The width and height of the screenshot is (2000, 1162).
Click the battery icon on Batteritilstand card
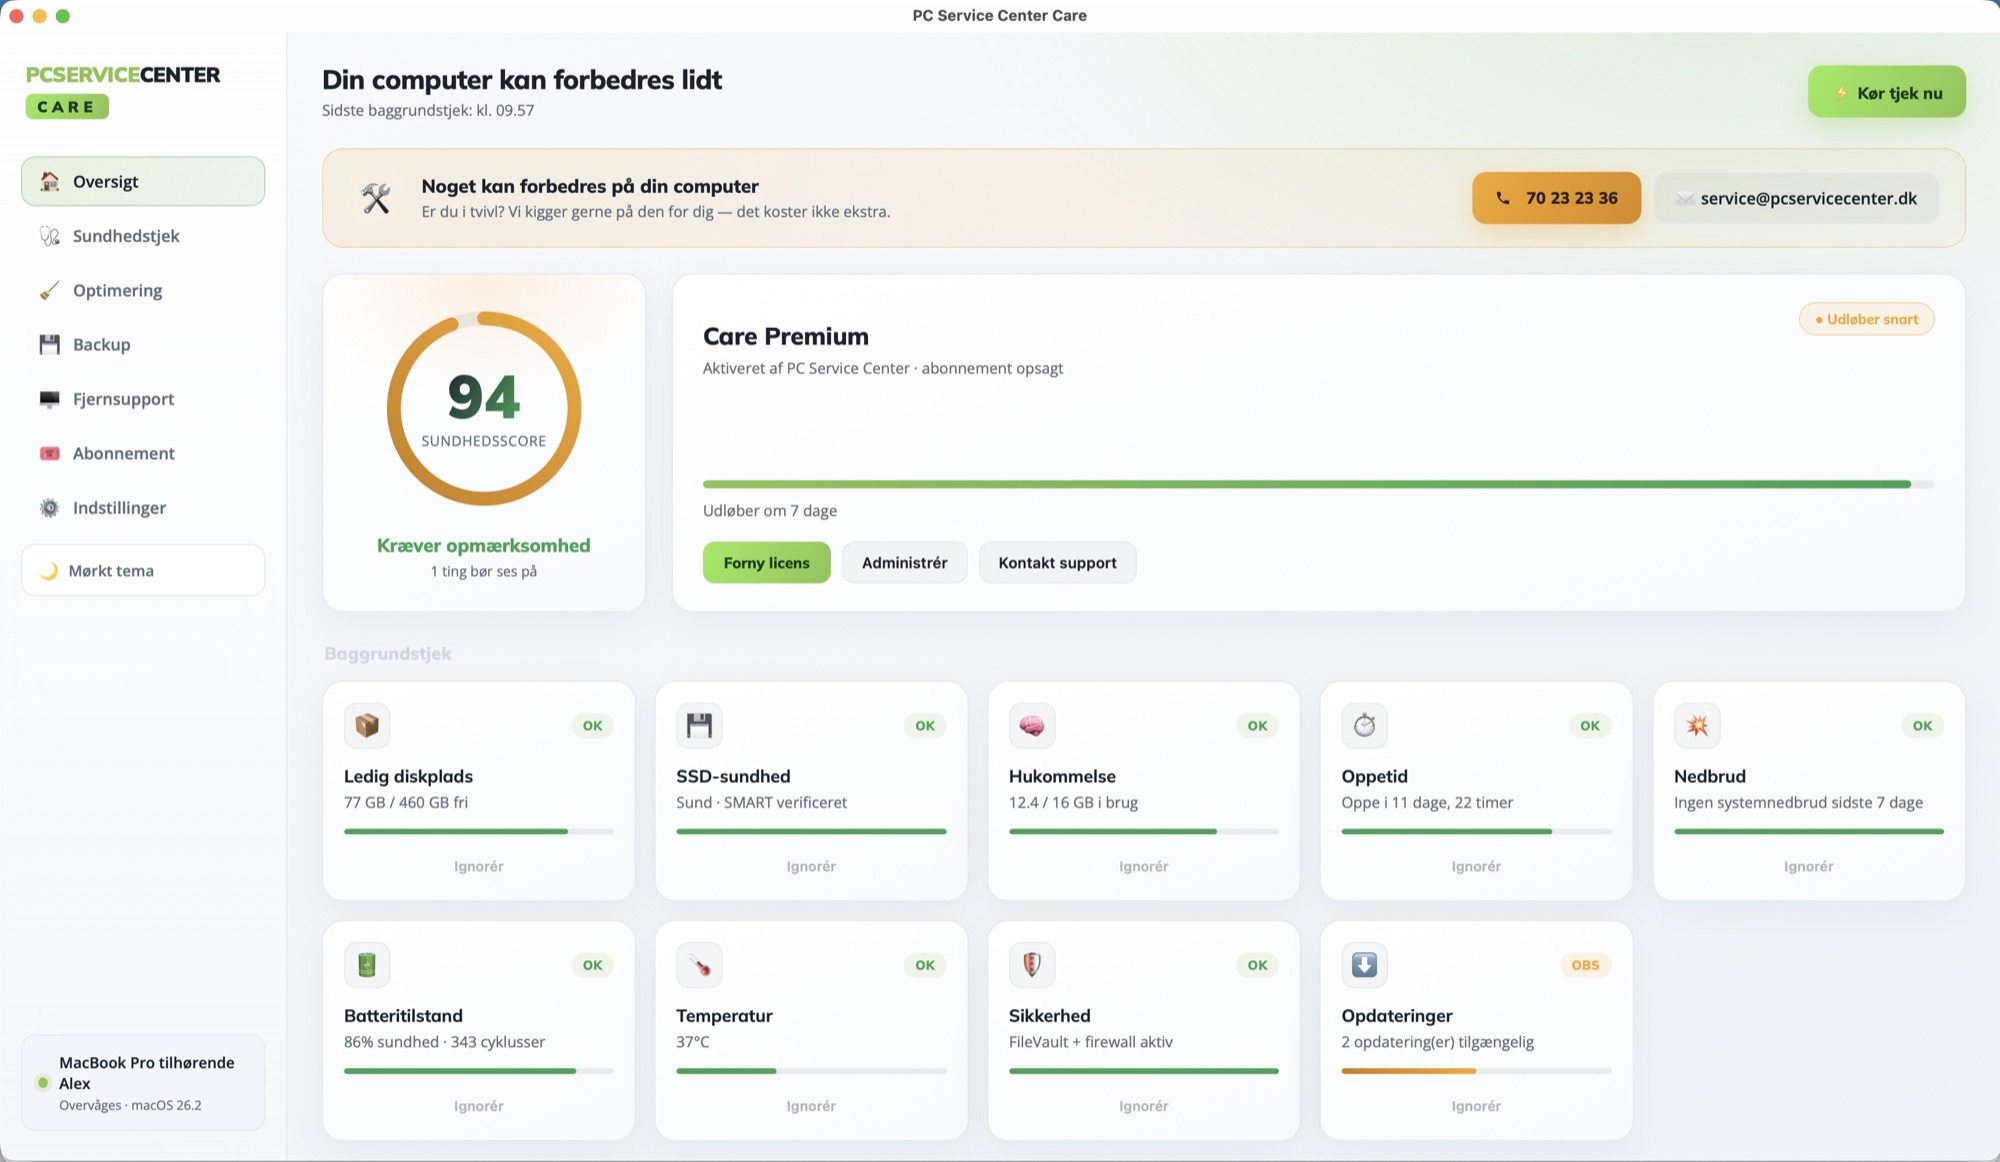367,964
